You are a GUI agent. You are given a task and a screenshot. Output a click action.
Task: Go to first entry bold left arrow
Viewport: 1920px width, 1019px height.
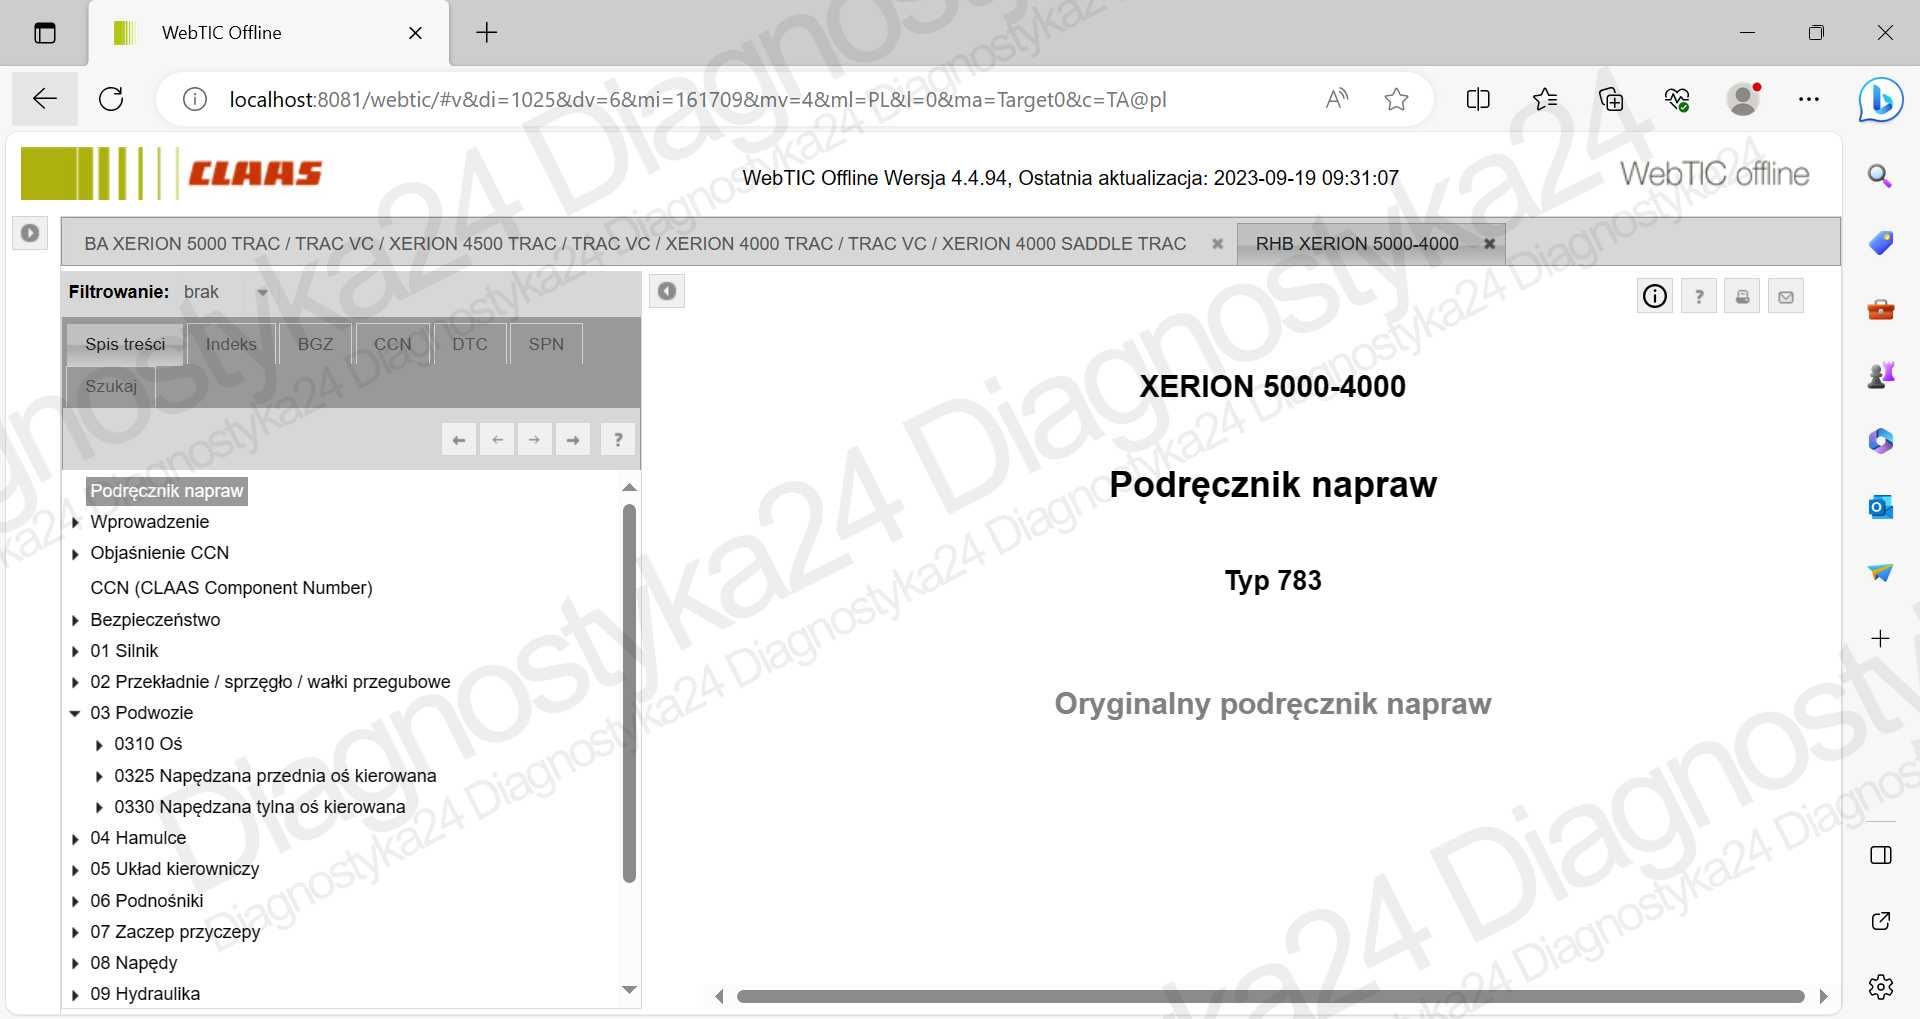(459, 439)
